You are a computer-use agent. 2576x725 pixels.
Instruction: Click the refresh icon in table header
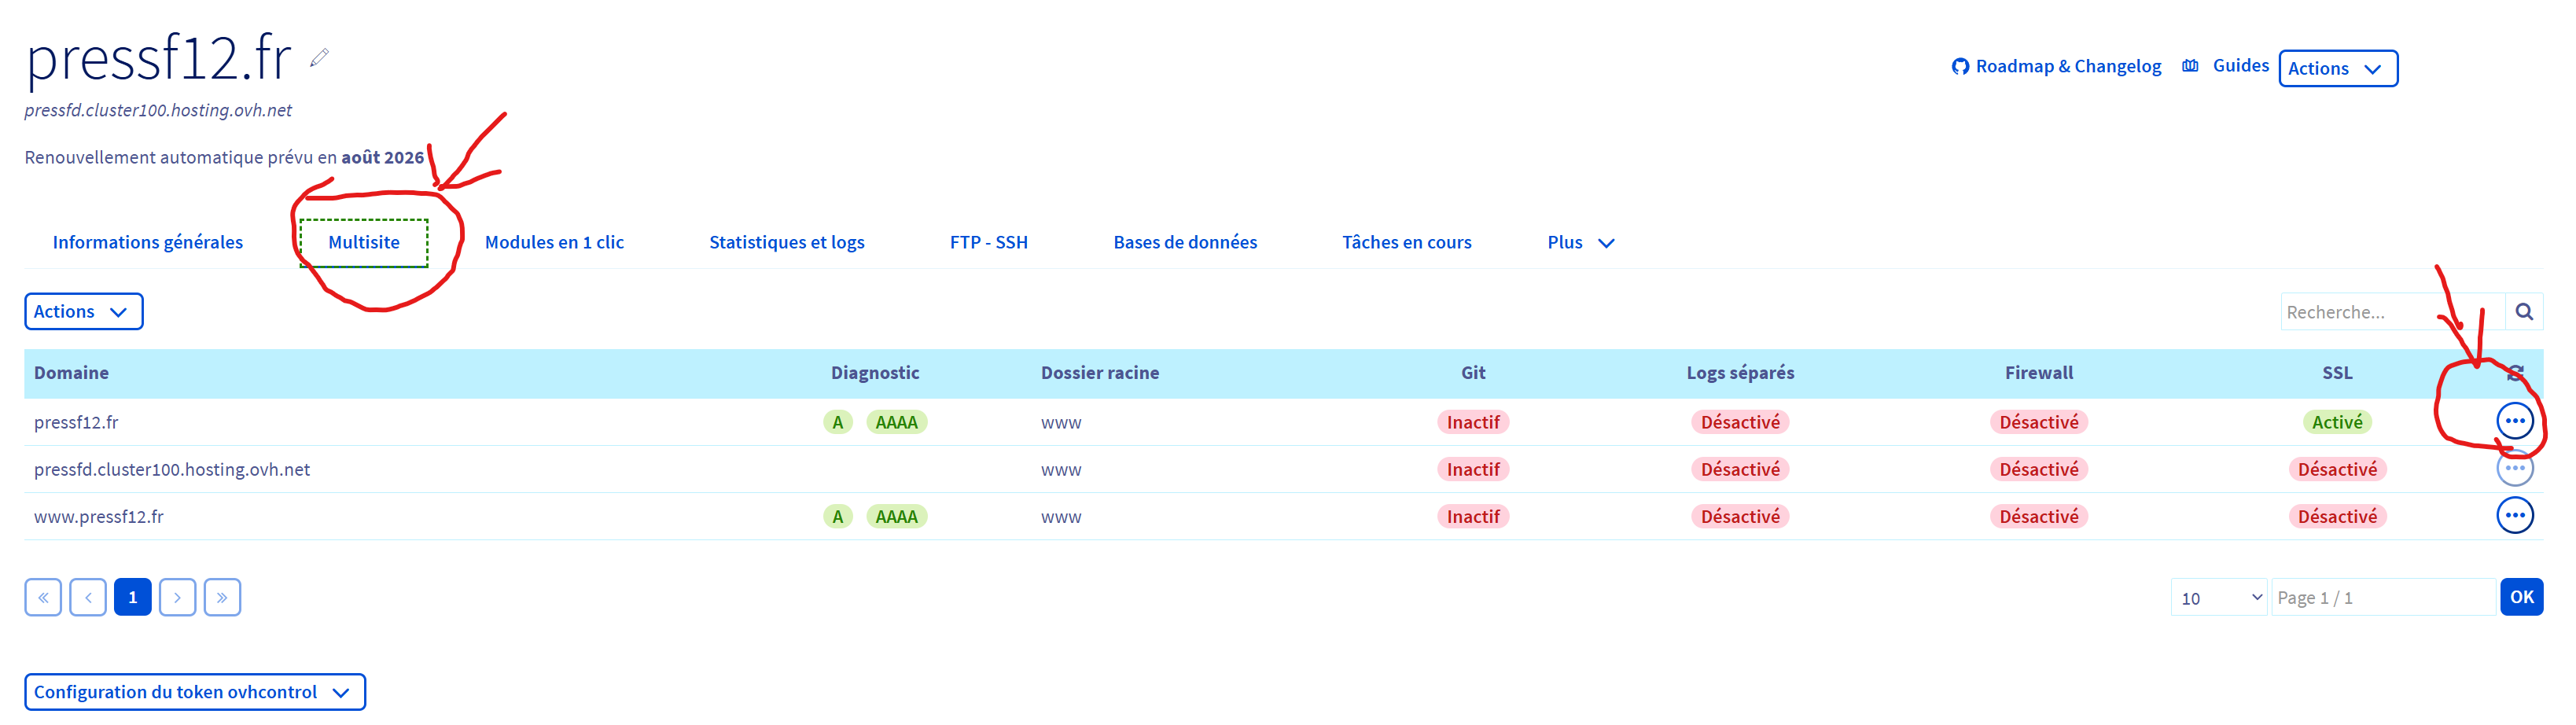(2515, 373)
